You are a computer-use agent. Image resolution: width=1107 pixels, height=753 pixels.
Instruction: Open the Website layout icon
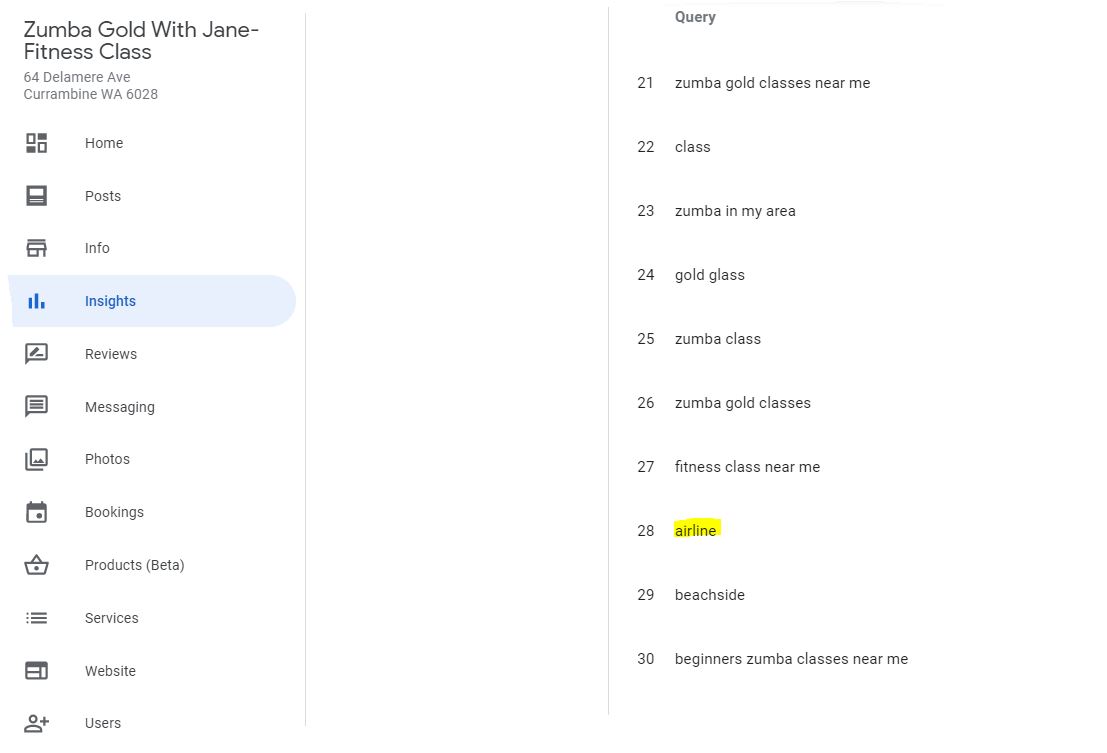point(37,671)
